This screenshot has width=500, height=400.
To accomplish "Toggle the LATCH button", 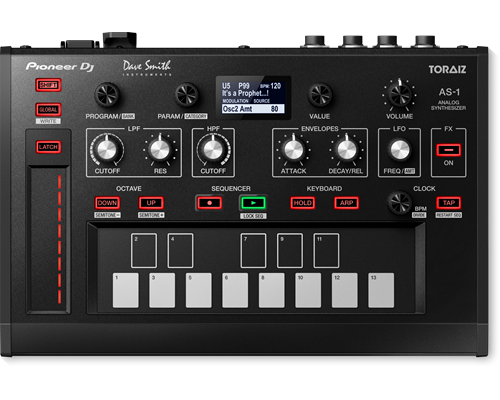I will click(48, 147).
